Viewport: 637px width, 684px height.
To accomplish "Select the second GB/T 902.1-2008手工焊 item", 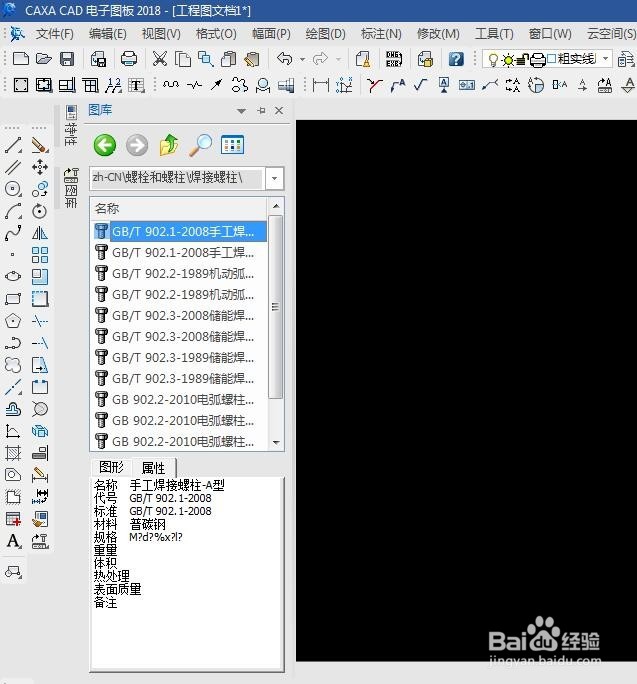I will [179, 252].
